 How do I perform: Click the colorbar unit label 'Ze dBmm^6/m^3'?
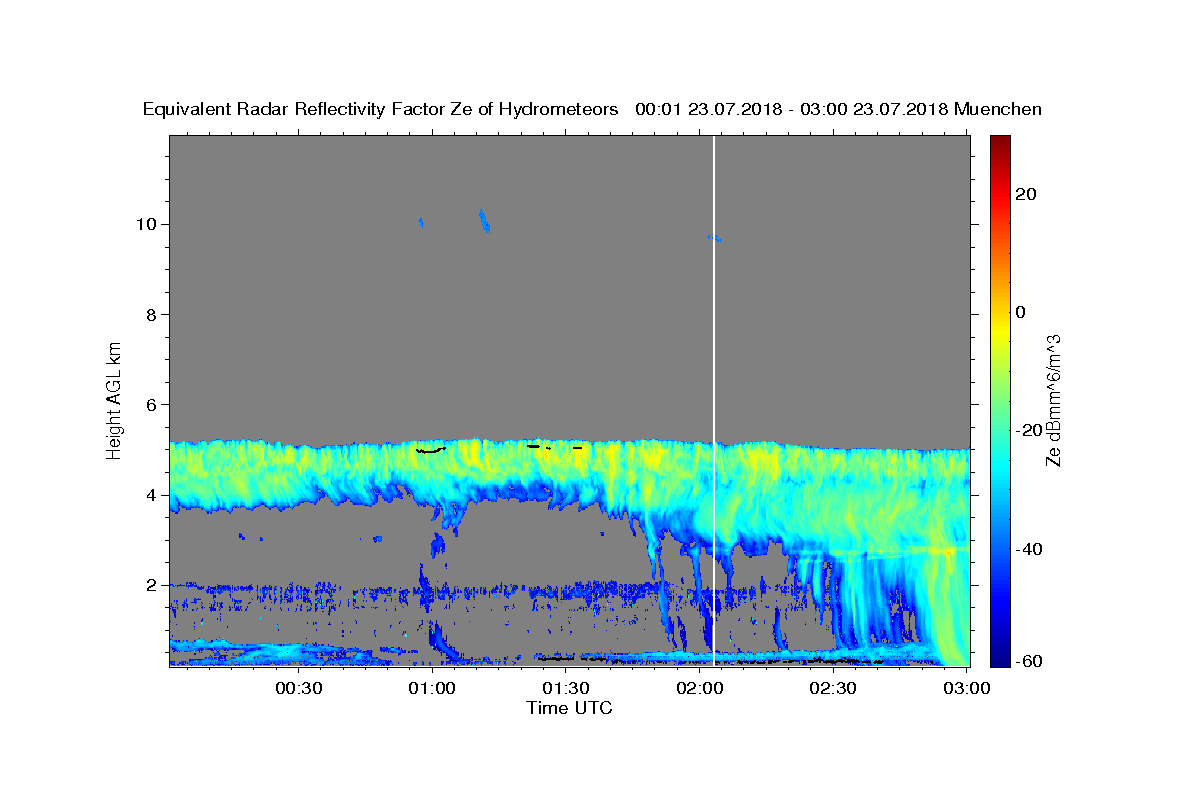pyautogui.click(x=1053, y=399)
